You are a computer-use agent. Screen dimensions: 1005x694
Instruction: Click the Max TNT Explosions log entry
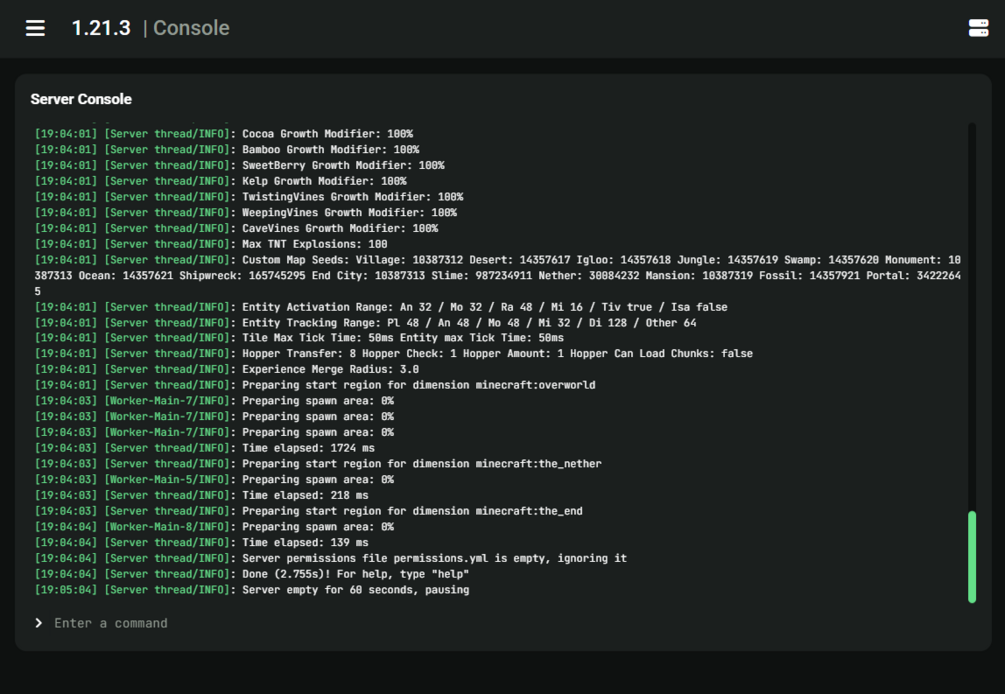[314, 244]
